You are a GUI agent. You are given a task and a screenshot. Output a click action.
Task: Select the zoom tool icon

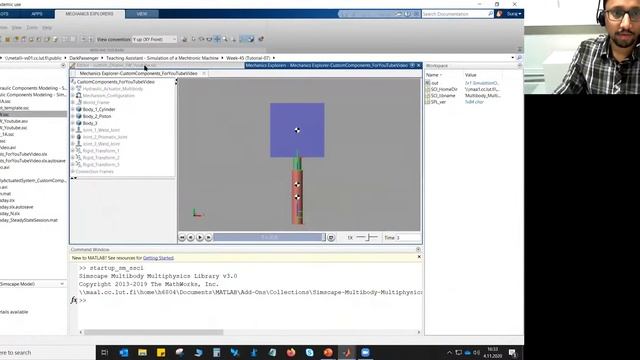click(x=225, y=39)
